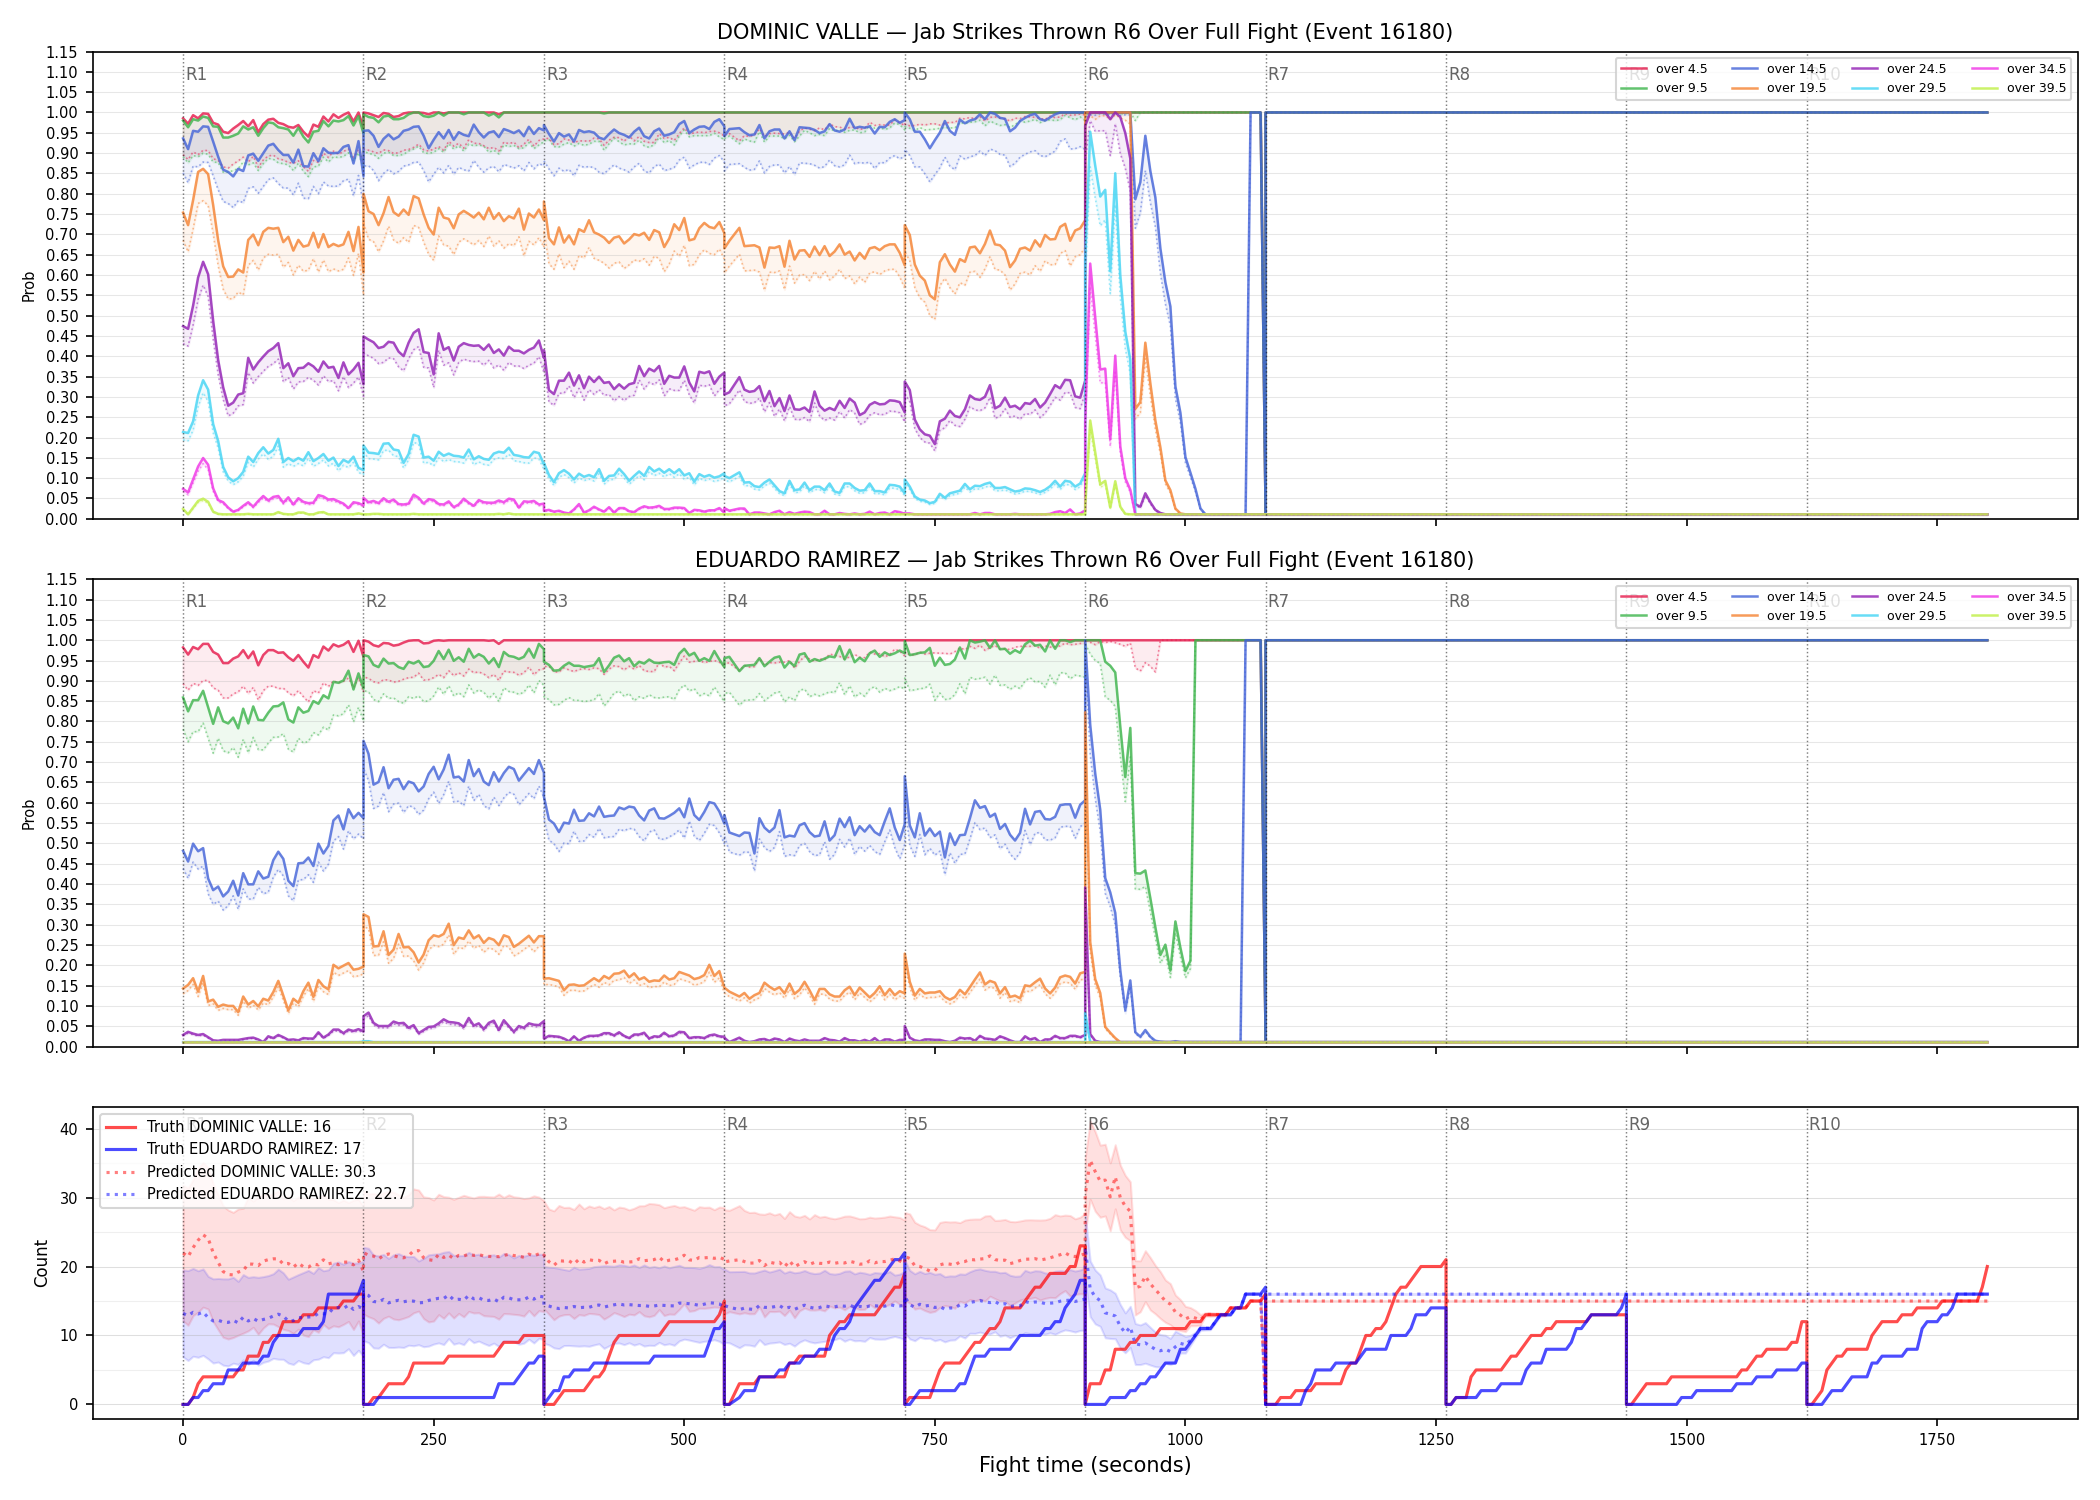Click the R6 round marker in top chart
This screenshot has width=2100, height=1500.
(1098, 74)
